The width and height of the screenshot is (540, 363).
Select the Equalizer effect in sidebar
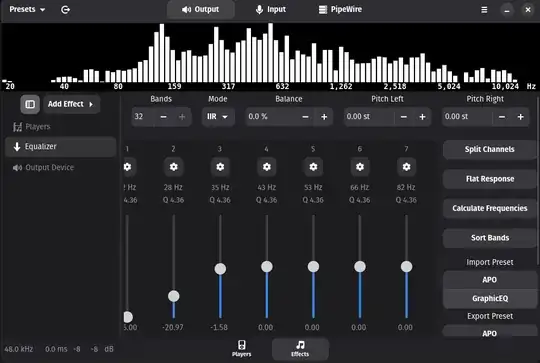(x=60, y=147)
